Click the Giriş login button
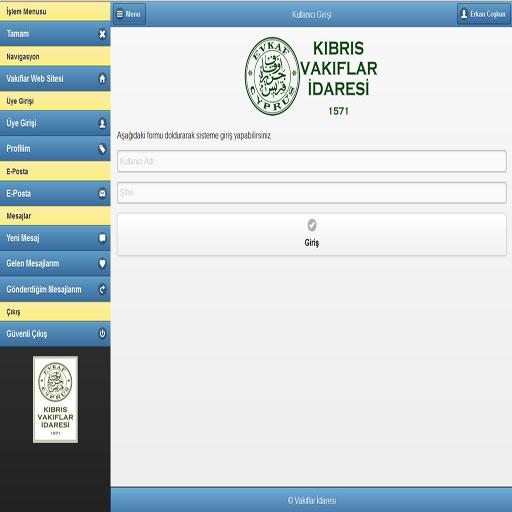This screenshot has height=512, width=512. 312,235
